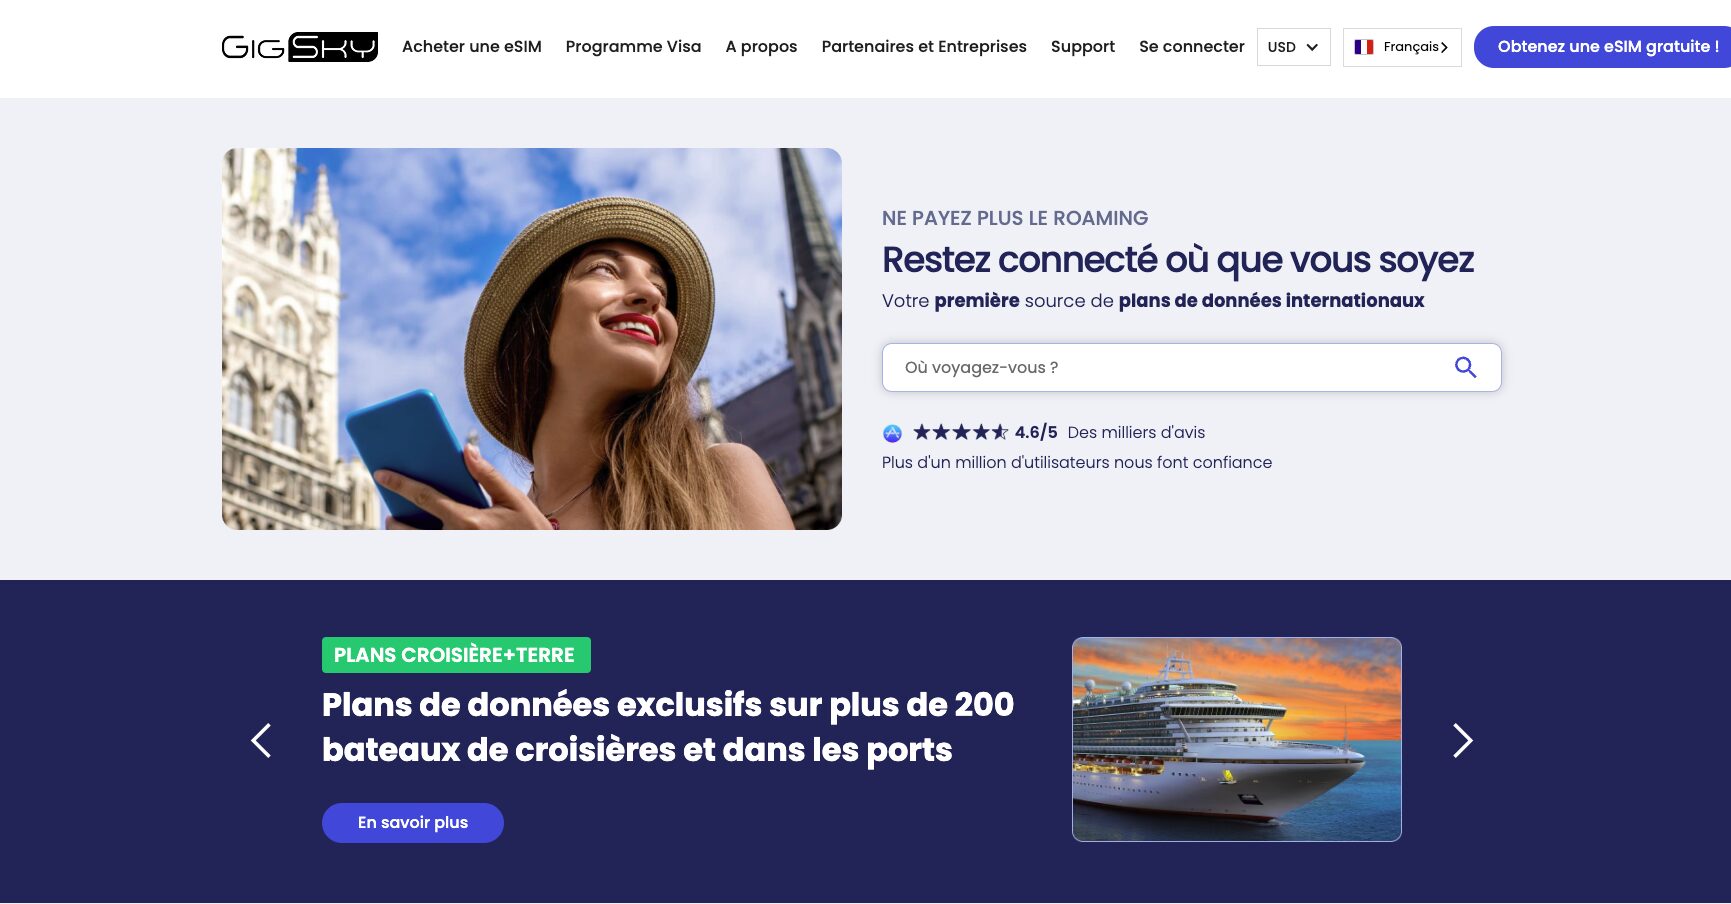The height and width of the screenshot is (904, 1731).
Task: Open Programme Visa menu item
Action: pos(633,47)
